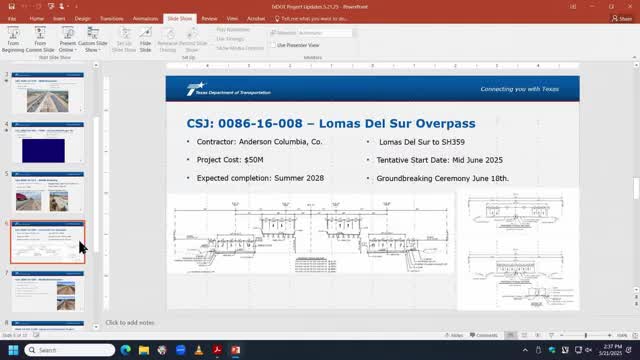The width and height of the screenshot is (640, 360).
Task: Open Ribbon Display Options icon
Action: 573,7
